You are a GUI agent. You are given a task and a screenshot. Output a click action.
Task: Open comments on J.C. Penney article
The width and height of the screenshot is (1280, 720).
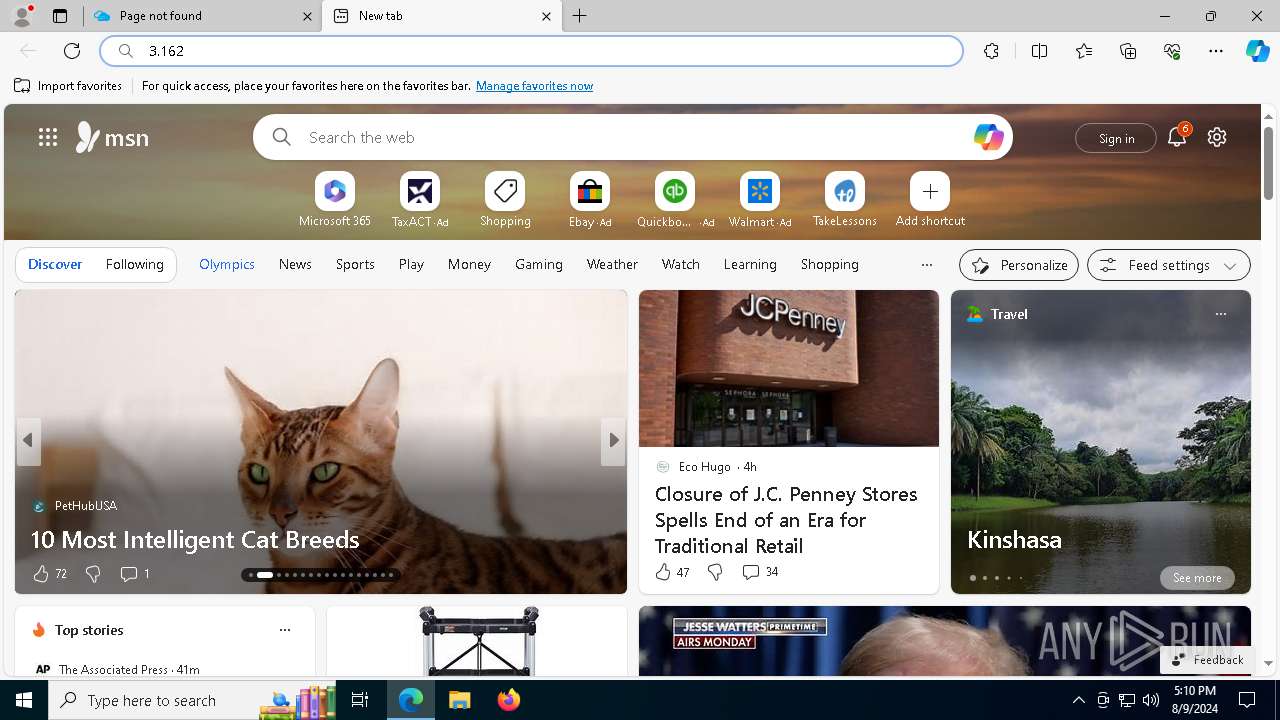click(x=760, y=572)
